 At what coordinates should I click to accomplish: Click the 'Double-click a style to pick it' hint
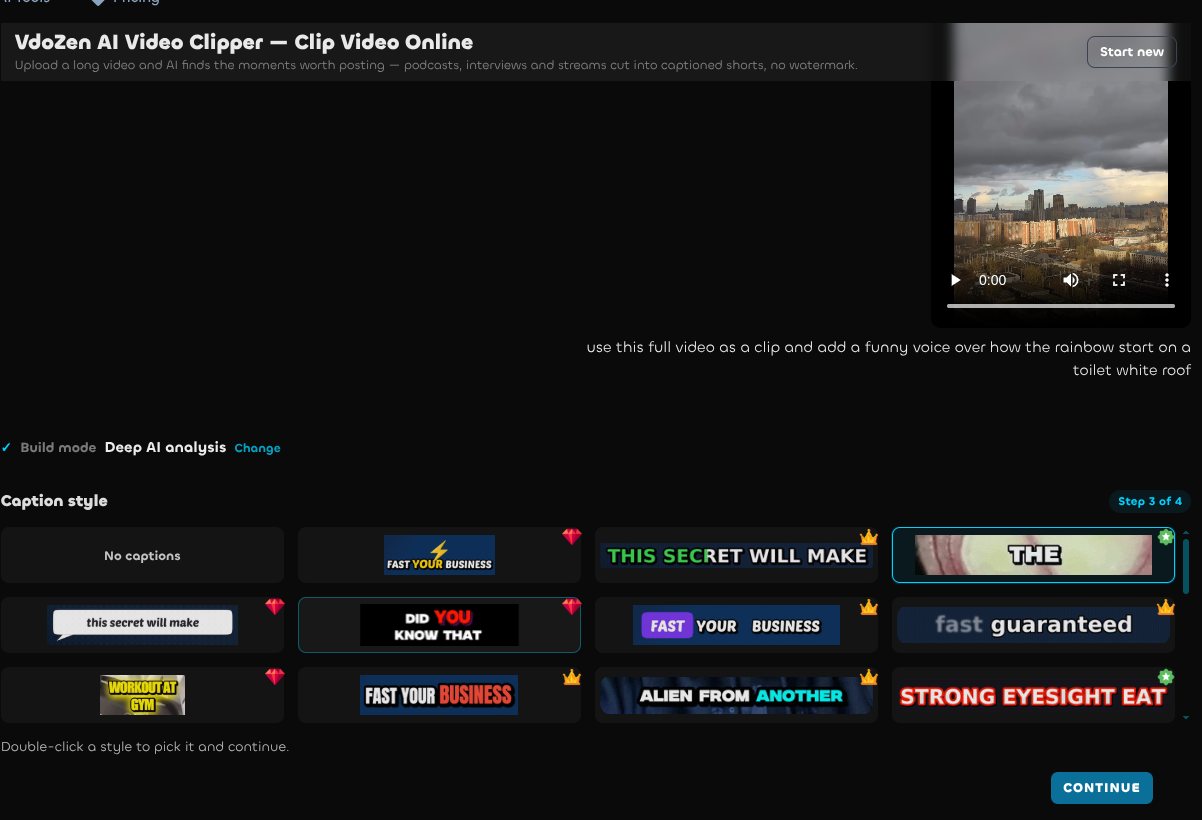(145, 746)
